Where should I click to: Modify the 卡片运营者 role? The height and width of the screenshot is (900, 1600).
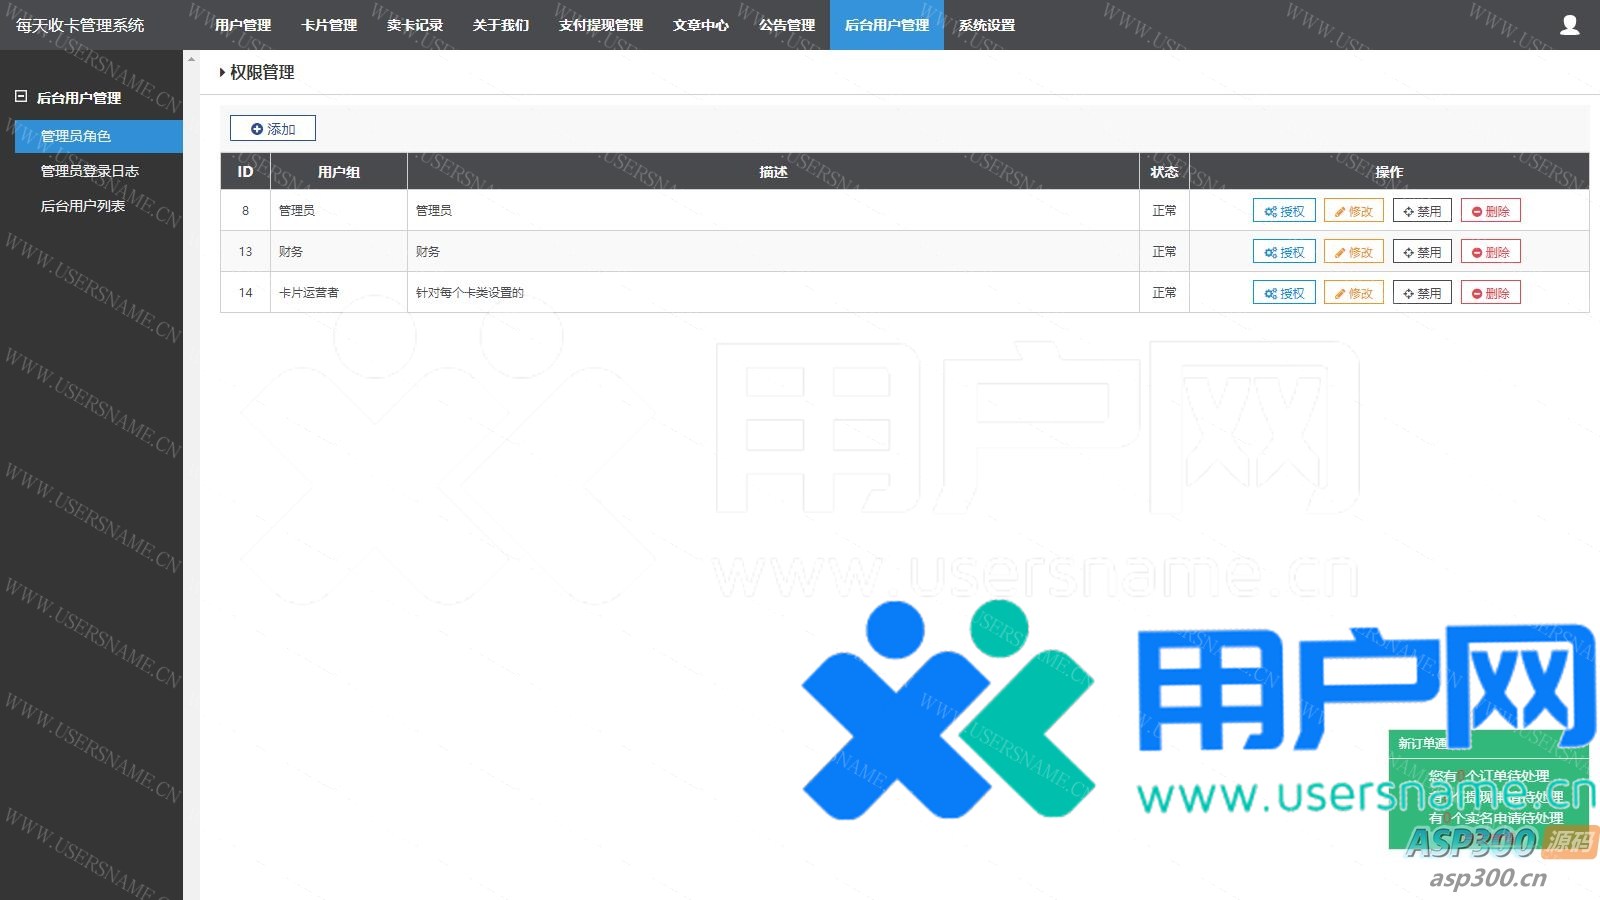(1353, 293)
